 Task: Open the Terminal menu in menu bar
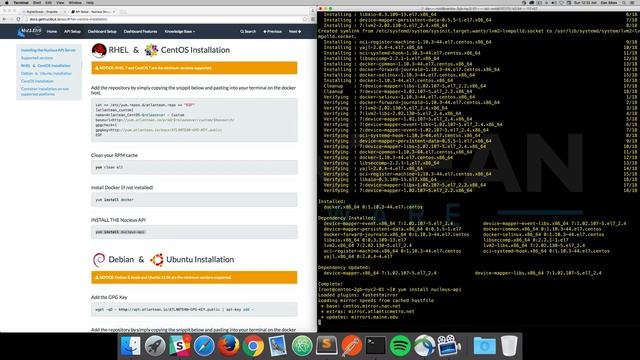pos(21,2)
